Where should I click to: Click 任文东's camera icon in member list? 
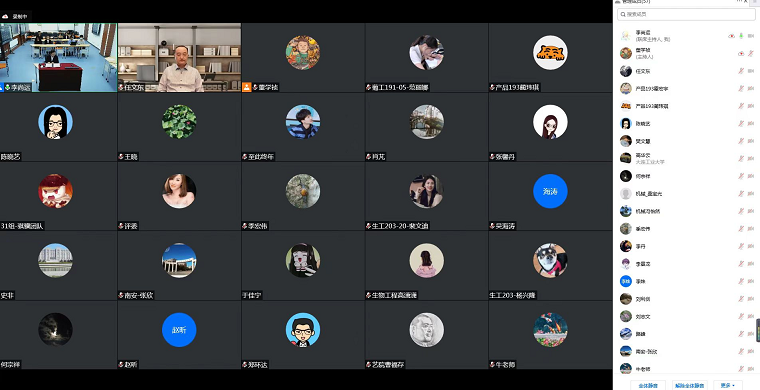(751, 71)
